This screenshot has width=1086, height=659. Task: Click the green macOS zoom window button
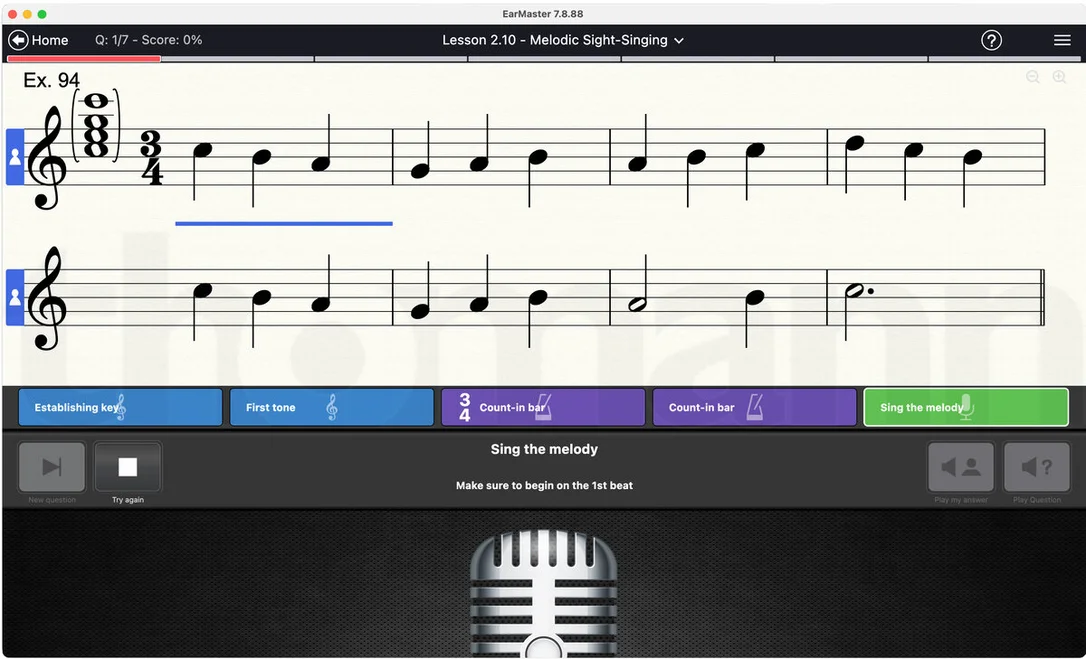click(x=42, y=14)
